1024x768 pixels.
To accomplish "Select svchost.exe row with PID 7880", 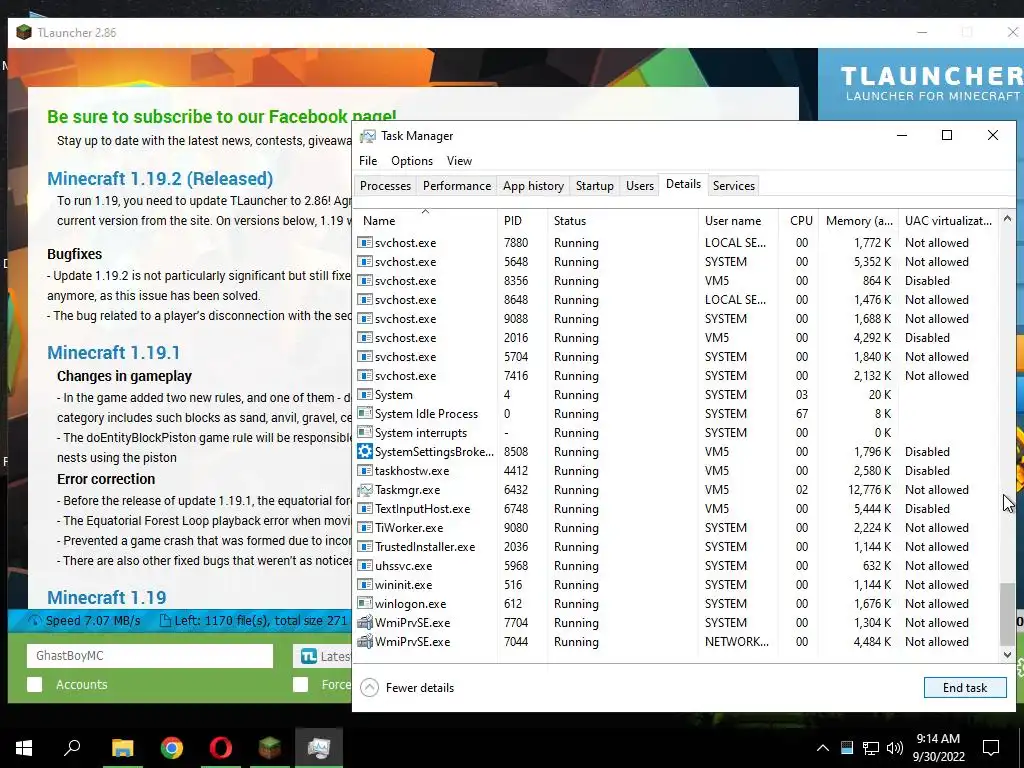I will 676,242.
